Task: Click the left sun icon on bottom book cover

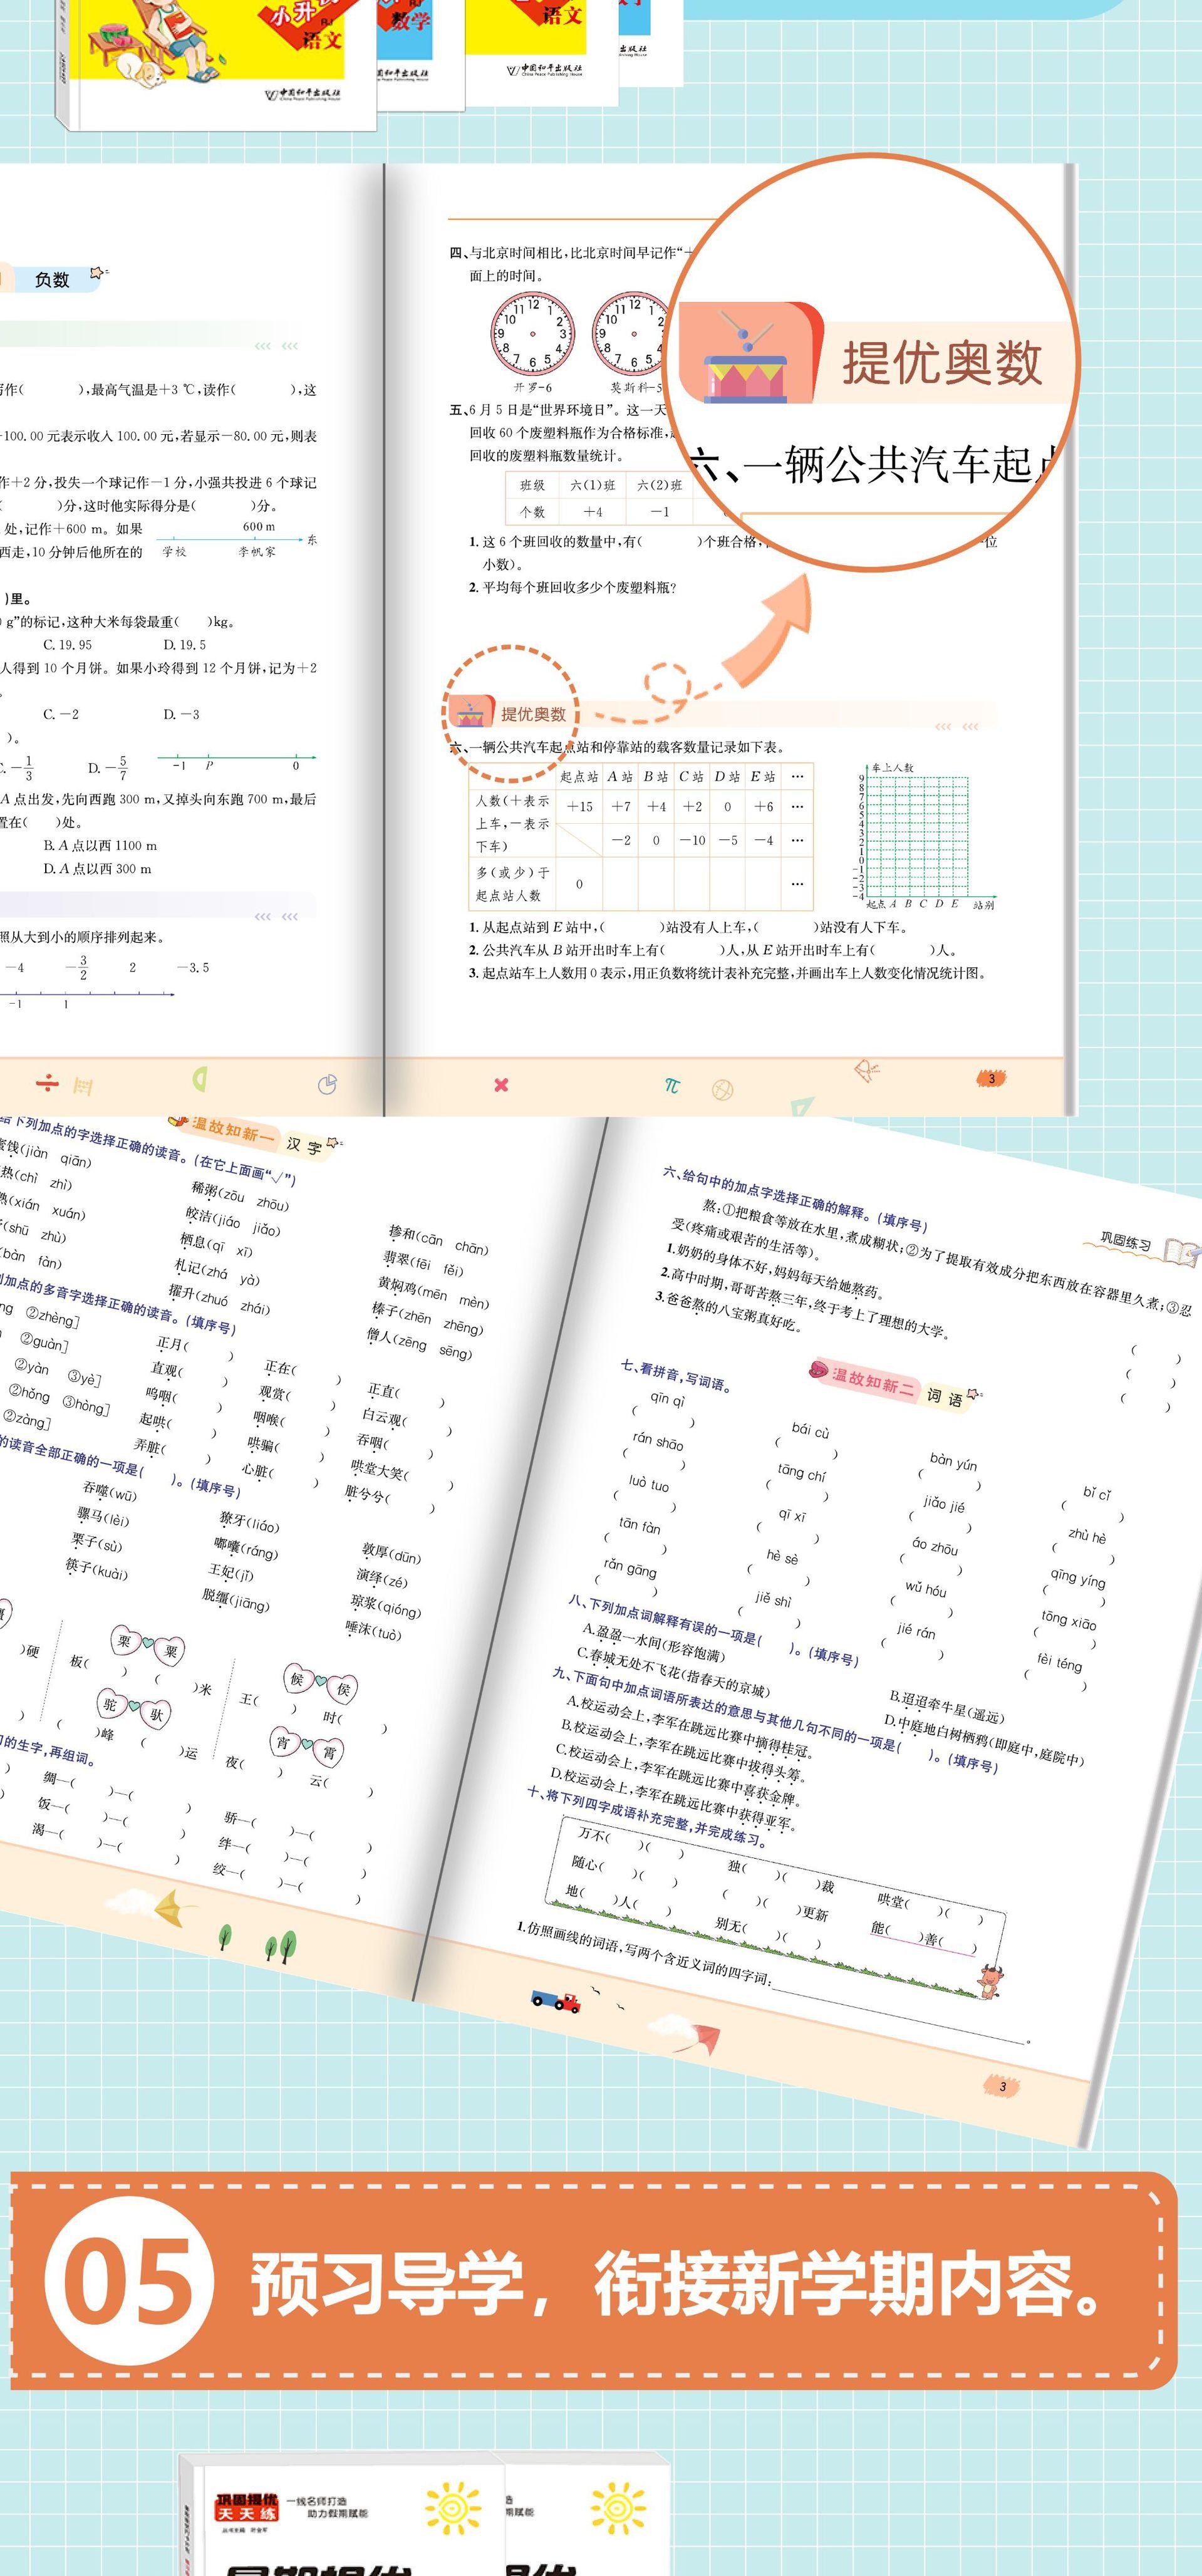Action: tap(452, 2507)
